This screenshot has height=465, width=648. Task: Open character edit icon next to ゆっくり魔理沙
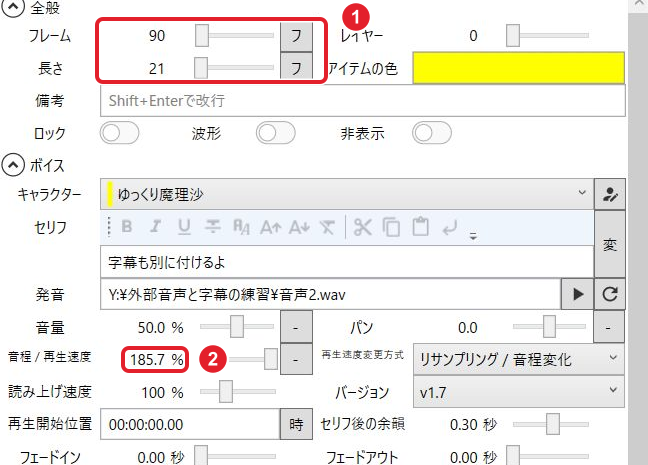tap(610, 194)
